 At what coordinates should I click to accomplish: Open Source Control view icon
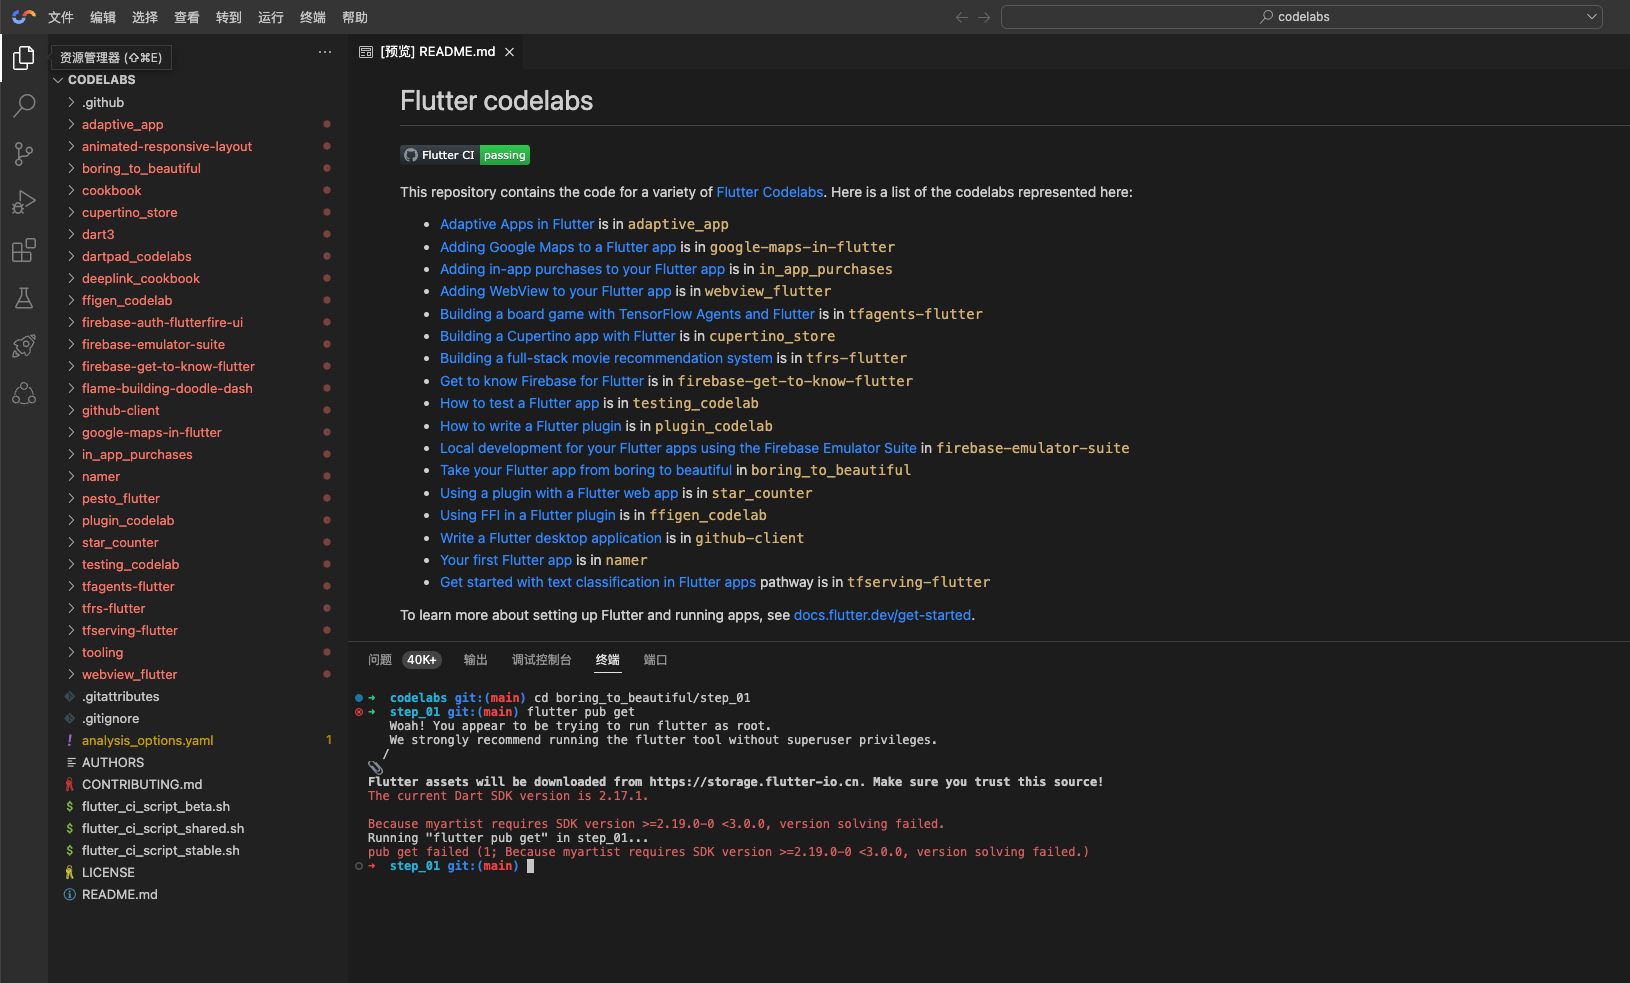24,153
